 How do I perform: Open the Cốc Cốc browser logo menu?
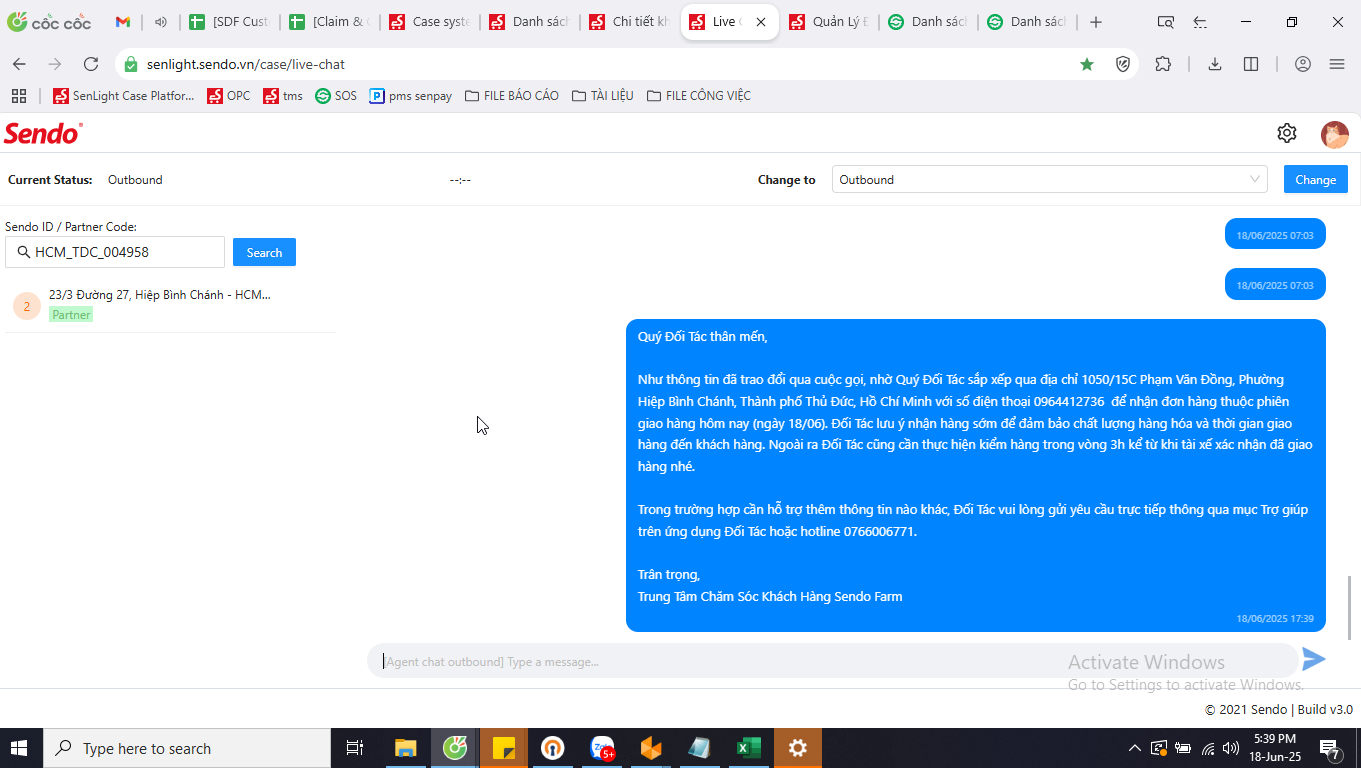pyautogui.click(x=48, y=22)
